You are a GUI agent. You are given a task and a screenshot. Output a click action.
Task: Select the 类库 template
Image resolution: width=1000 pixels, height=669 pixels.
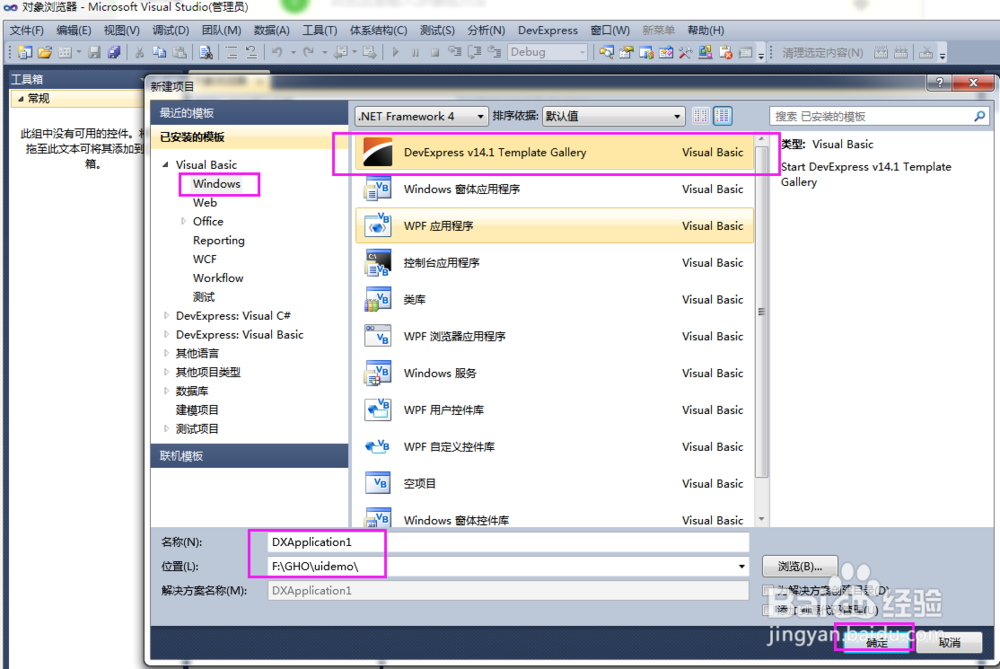click(x=554, y=300)
